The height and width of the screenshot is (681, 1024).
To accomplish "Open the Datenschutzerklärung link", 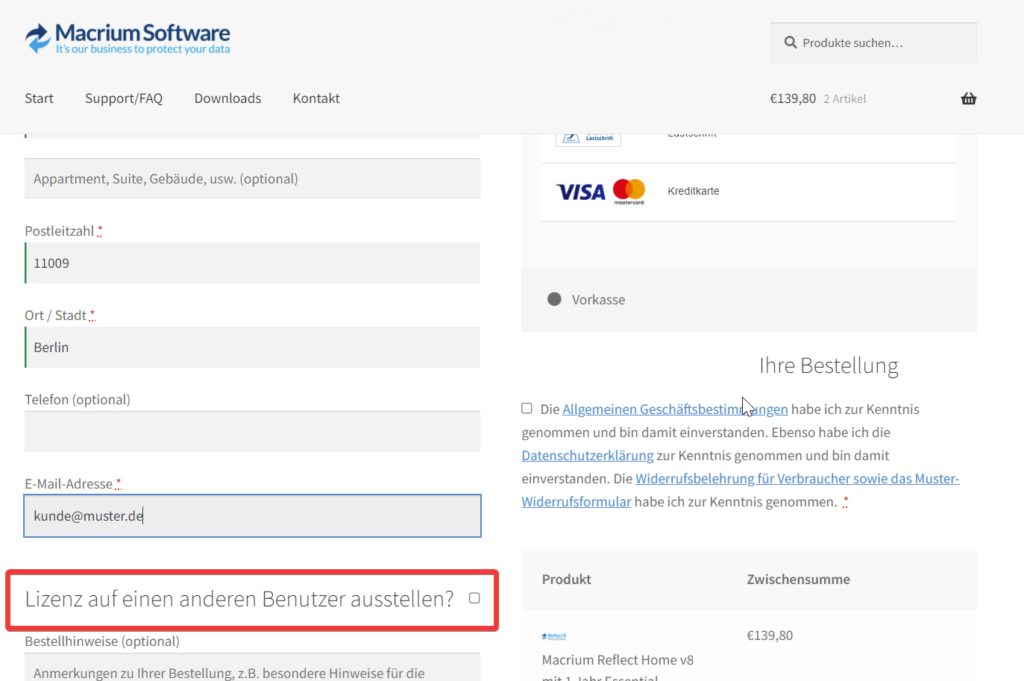I will point(587,455).
